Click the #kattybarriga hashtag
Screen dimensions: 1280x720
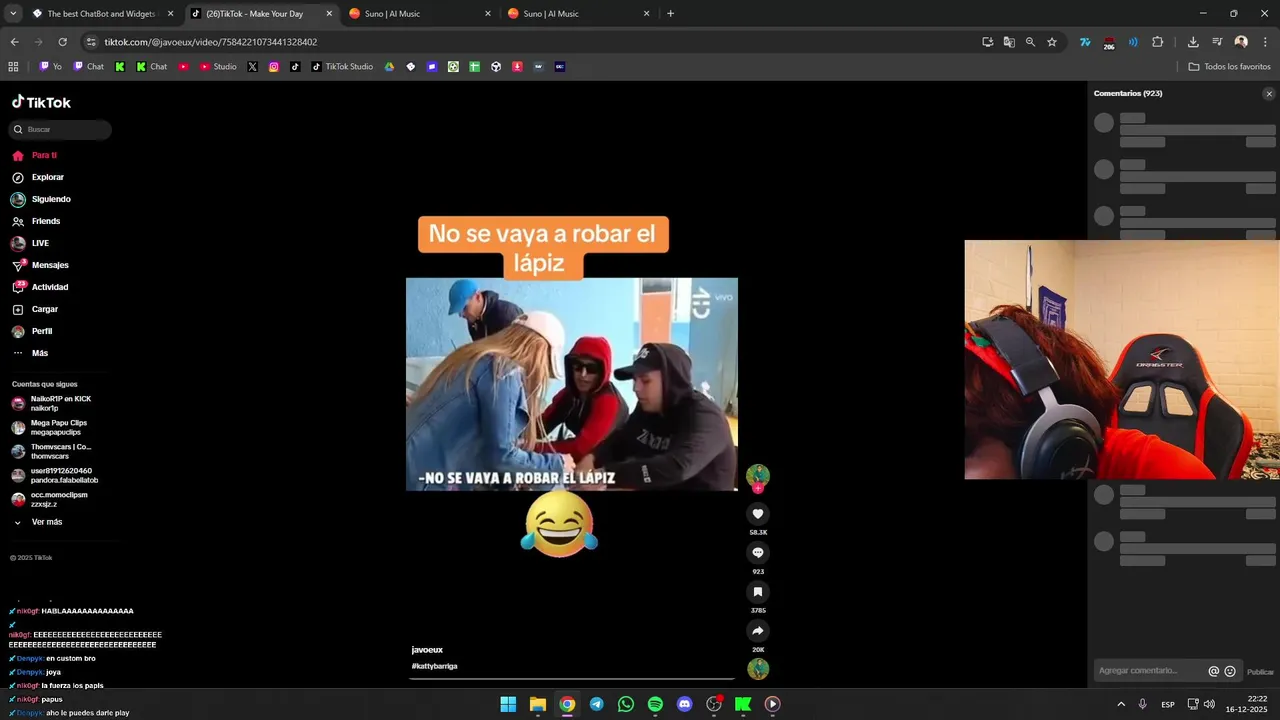434,666
